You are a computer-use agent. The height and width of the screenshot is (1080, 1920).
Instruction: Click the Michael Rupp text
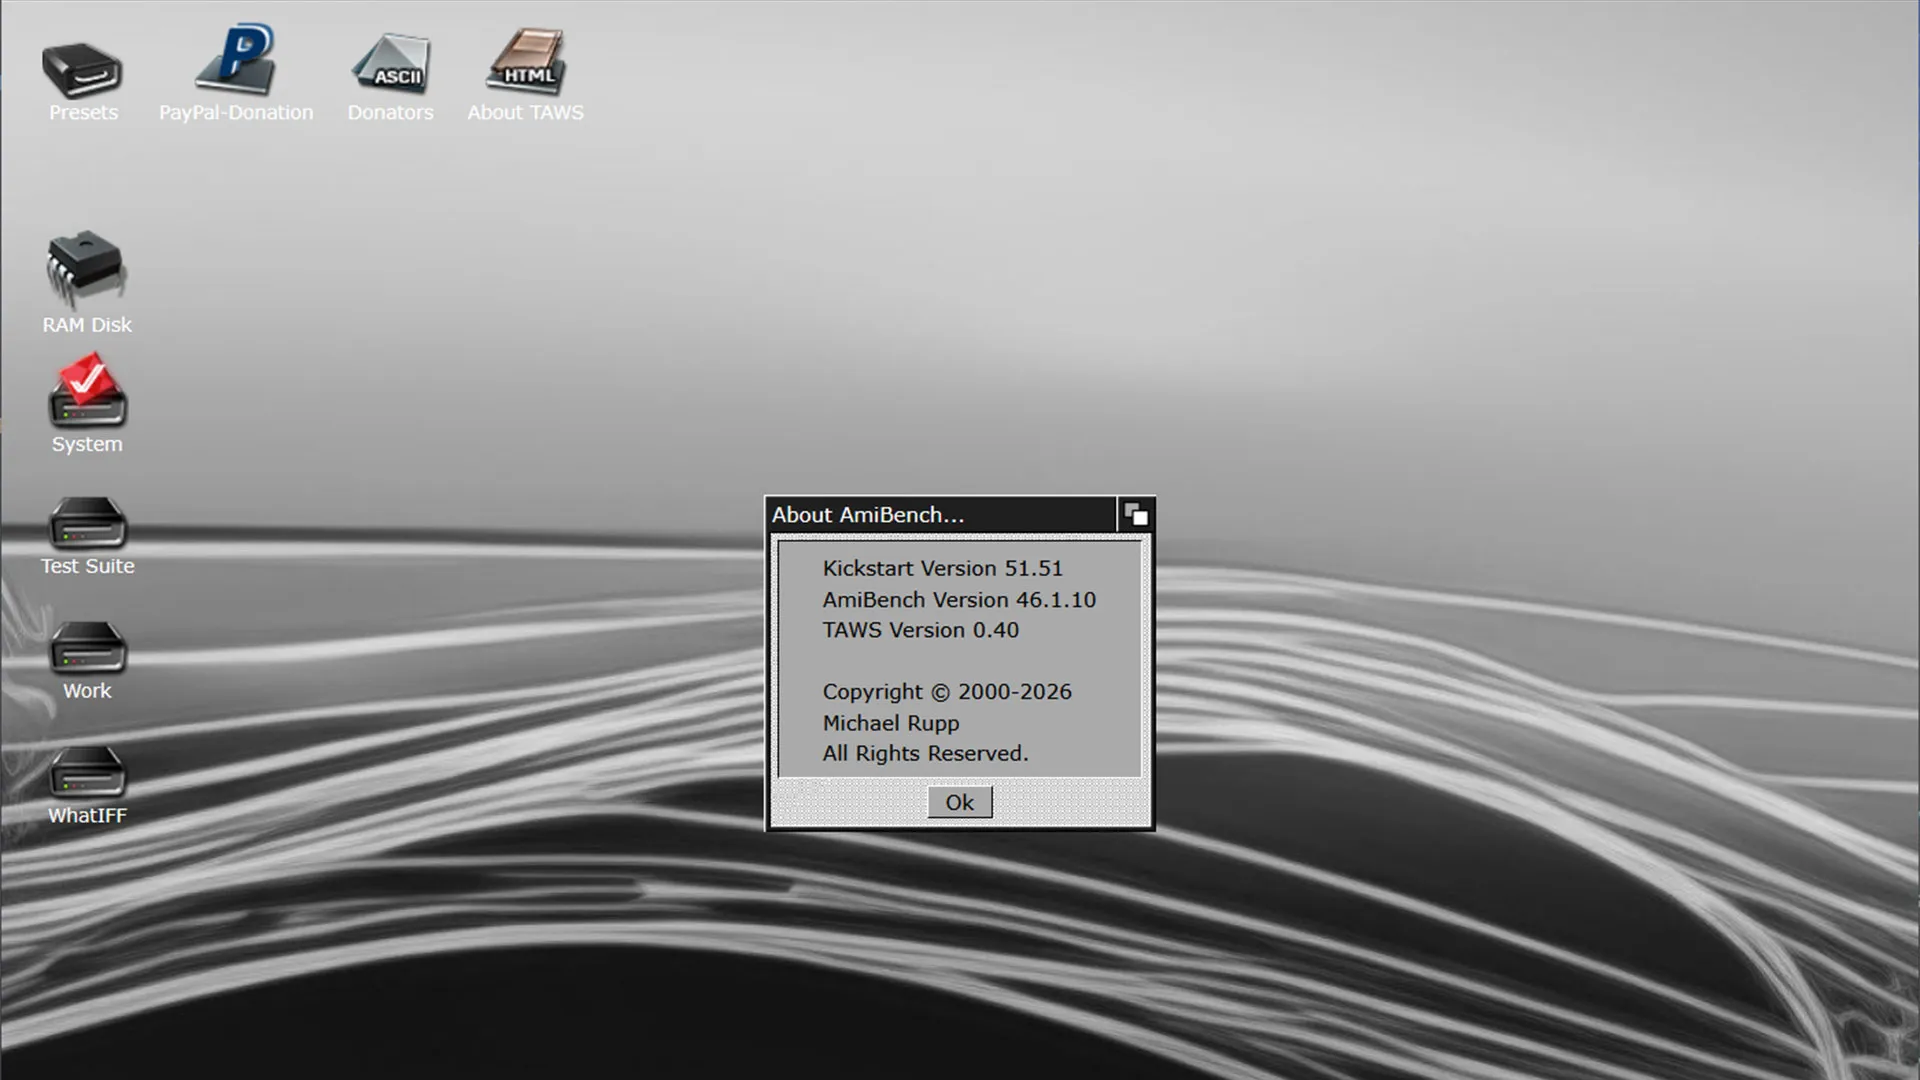pos(891,723)
